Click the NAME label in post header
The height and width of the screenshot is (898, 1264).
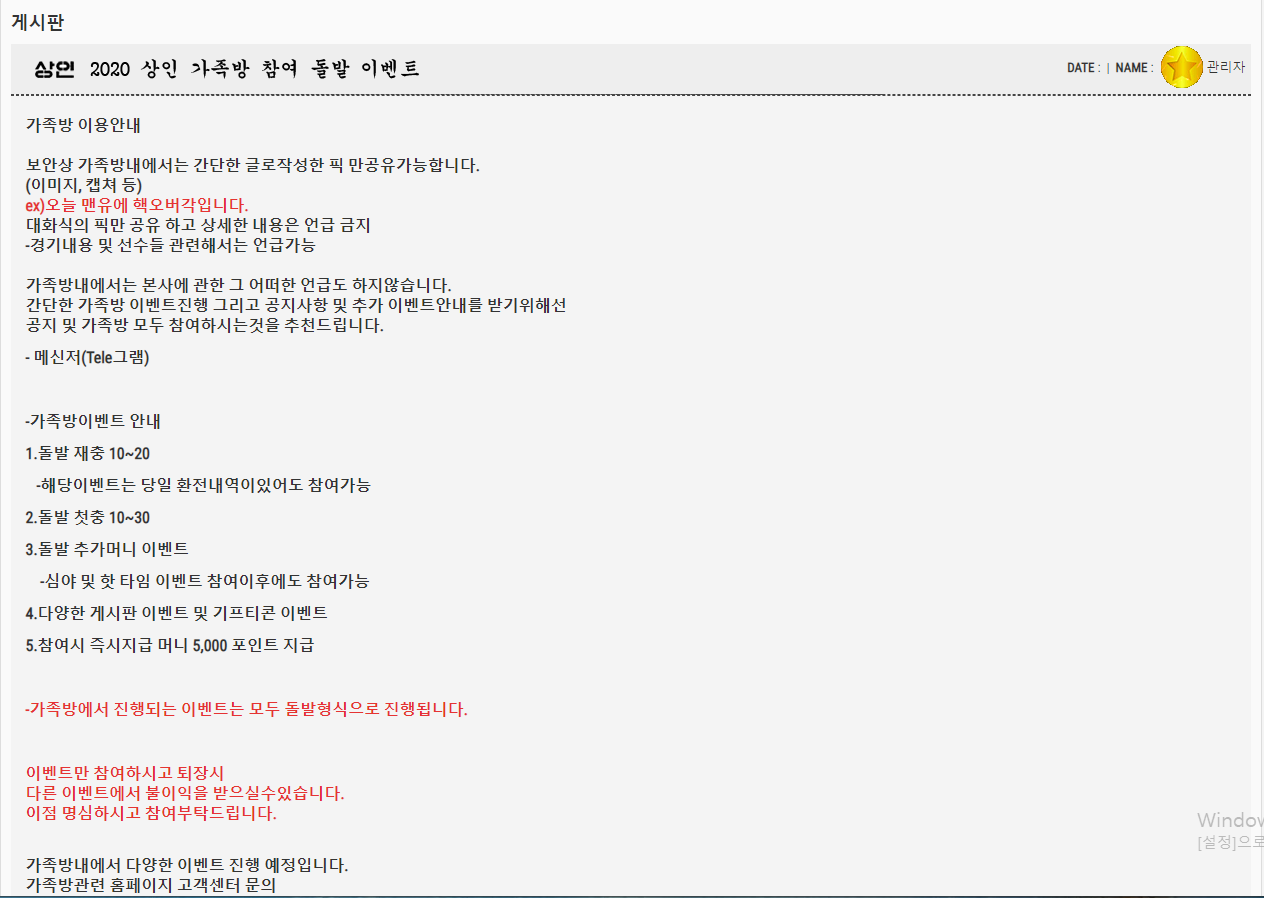coord(1132,68)
